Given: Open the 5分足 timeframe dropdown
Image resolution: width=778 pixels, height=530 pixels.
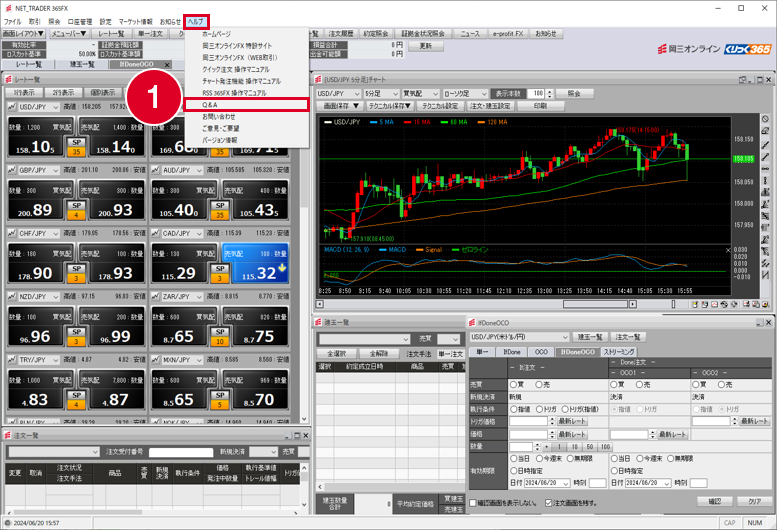Looking at the screenshot, I should click(381, 94).
